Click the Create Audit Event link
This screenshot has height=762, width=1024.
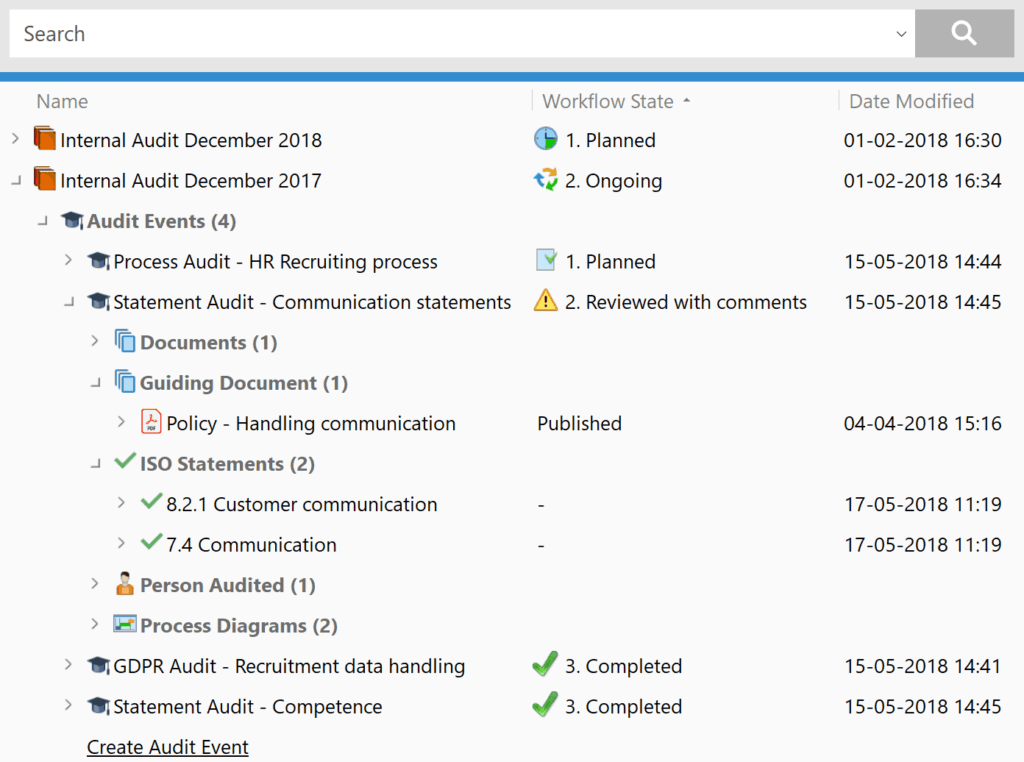pyautogui.click(x=167, y=747)
